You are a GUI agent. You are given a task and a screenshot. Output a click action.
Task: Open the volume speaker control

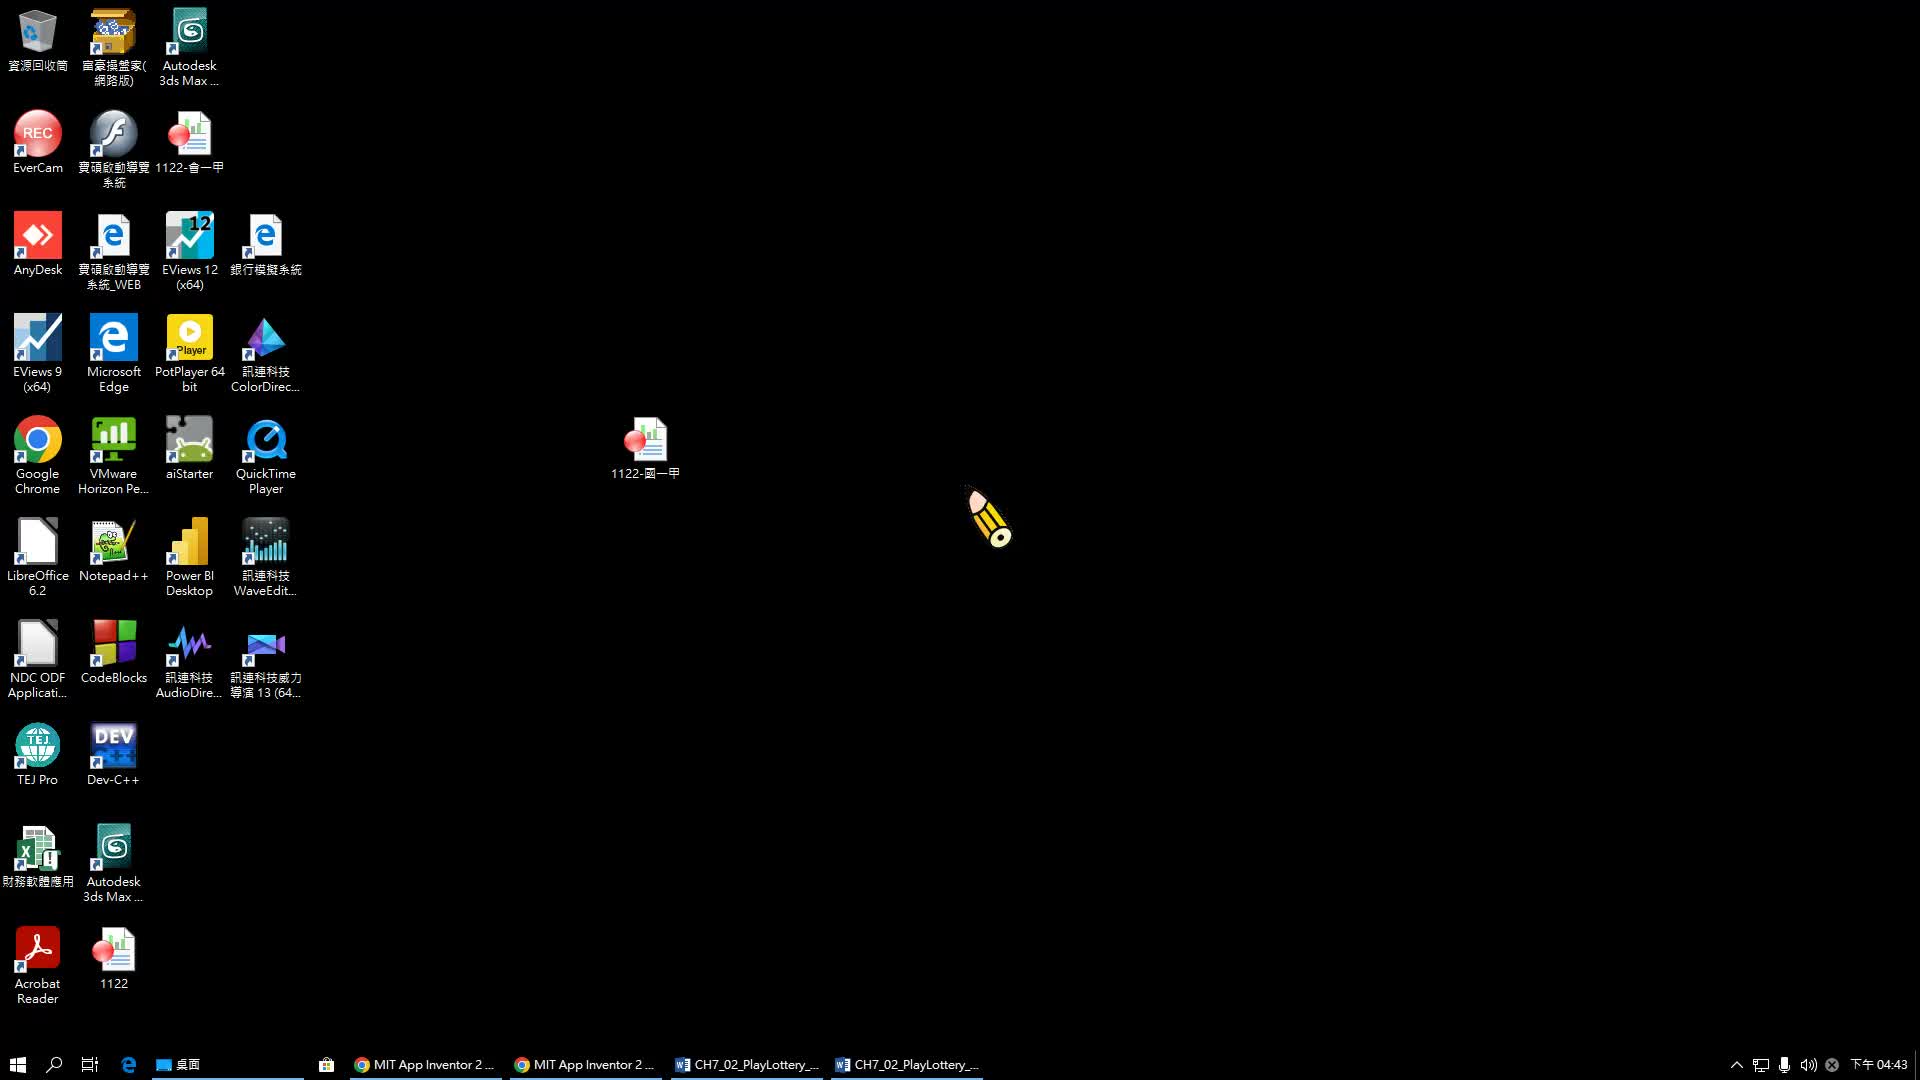[x=1808, y=1065]
